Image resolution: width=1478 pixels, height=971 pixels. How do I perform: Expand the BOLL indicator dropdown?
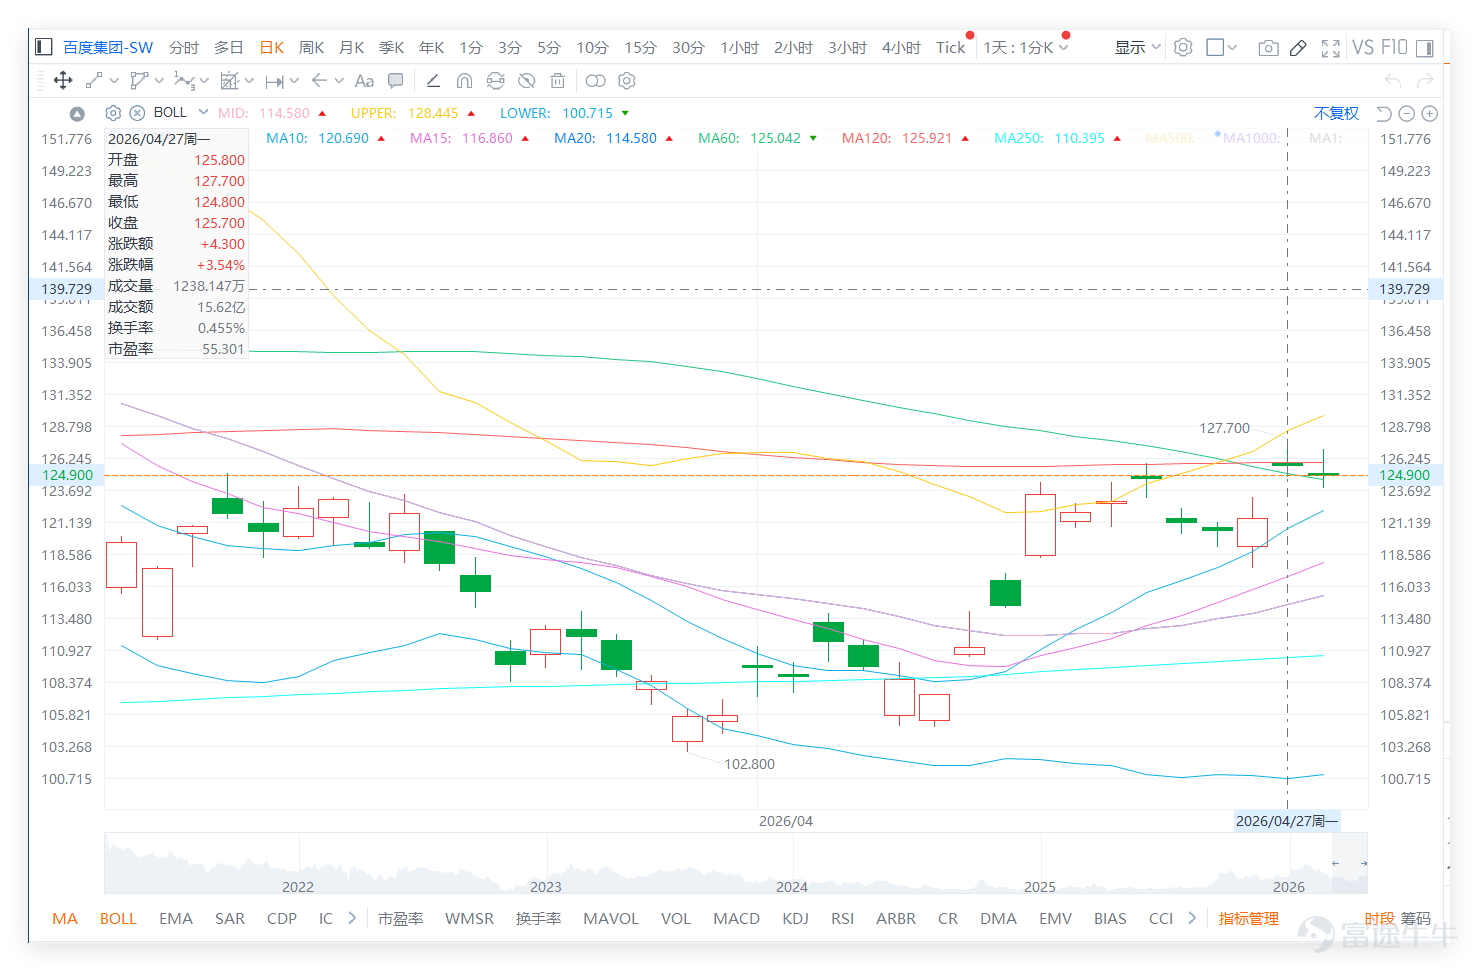(x=203, y=112)
